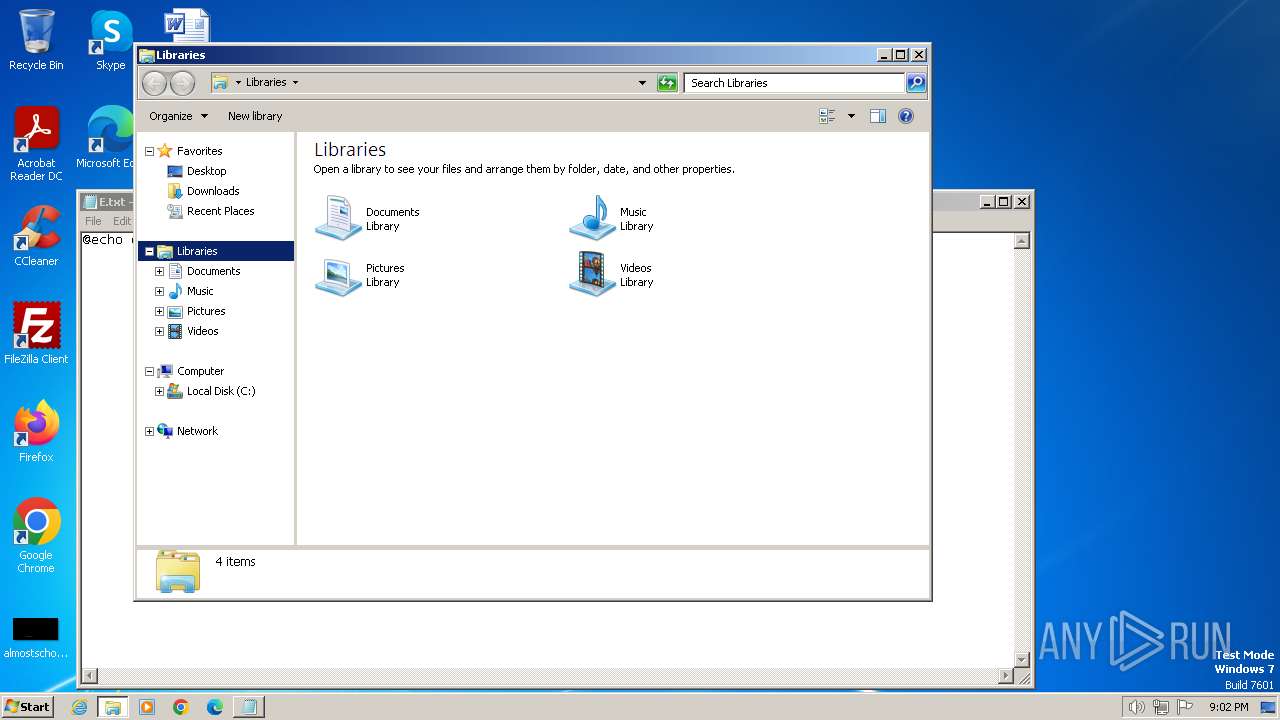Click the arrow after Libraries in address bar

coord(295,83)
